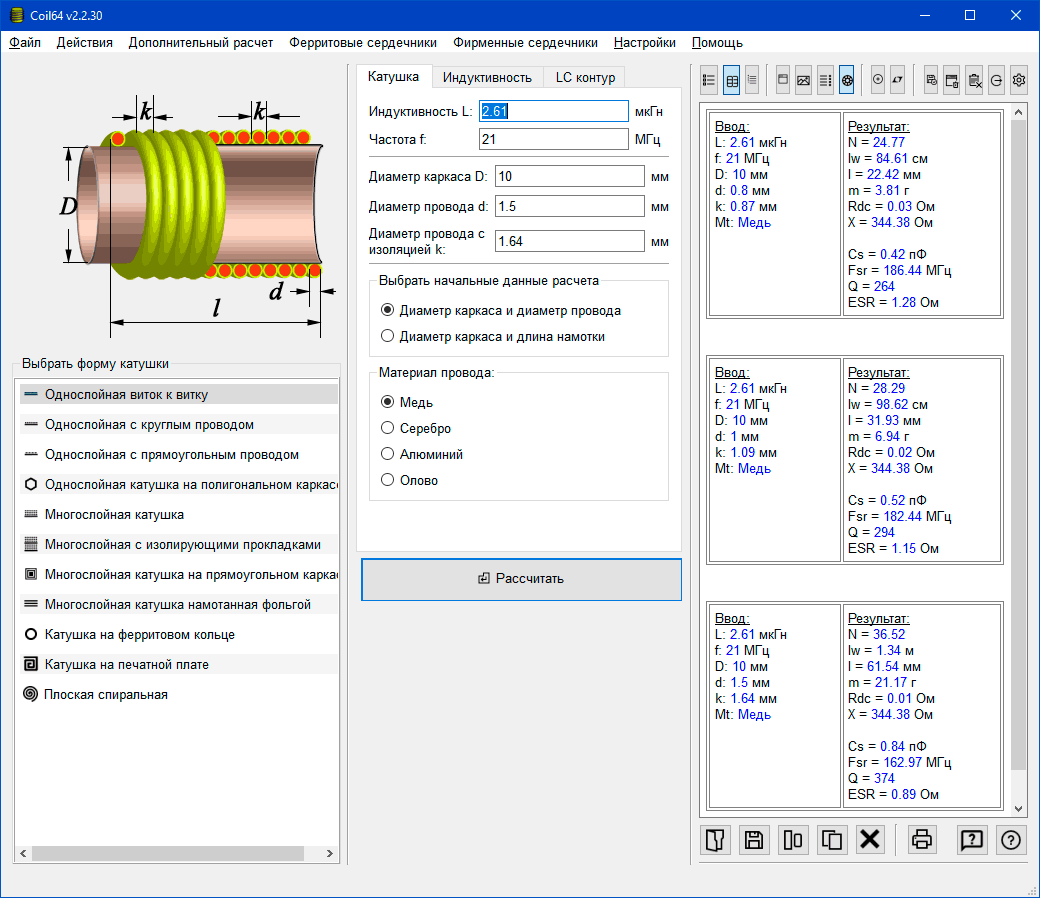
Task: Switch to the Индуктивность tab
Action: tap(488, 78)
